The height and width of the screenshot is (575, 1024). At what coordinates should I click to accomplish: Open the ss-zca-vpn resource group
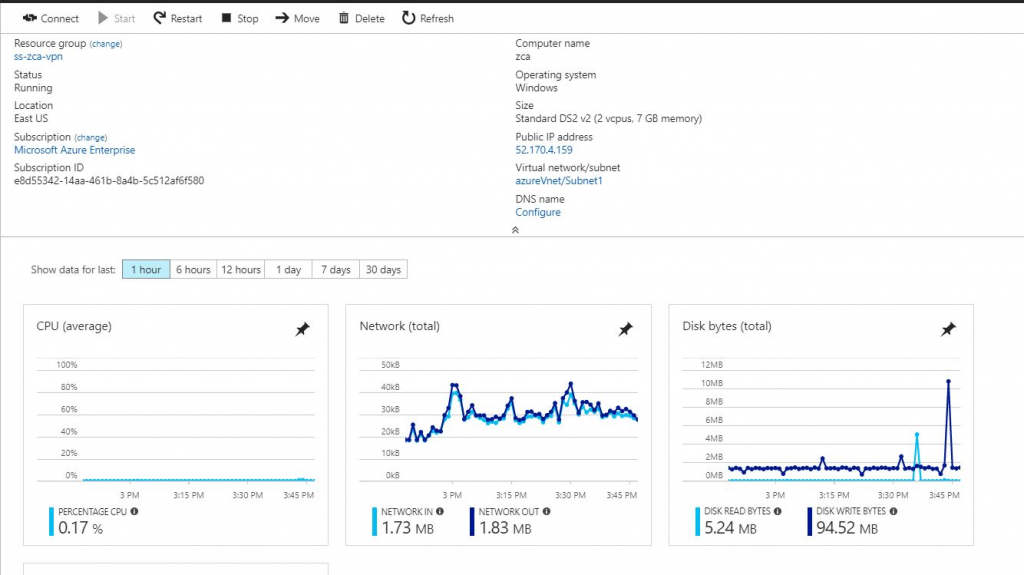click(38, 57)
